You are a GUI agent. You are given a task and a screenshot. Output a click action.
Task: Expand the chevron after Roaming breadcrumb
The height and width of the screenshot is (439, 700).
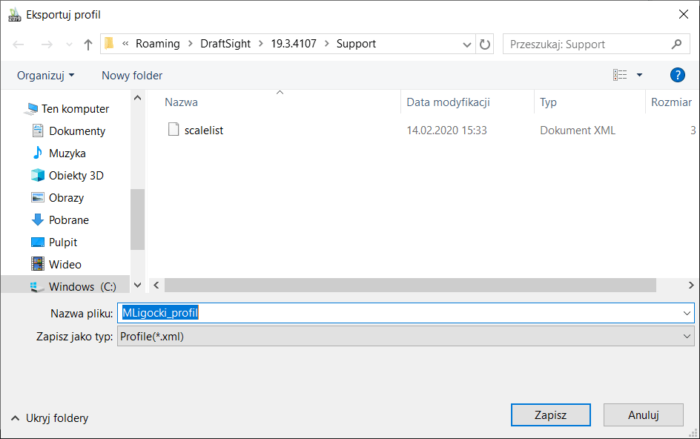191,44
